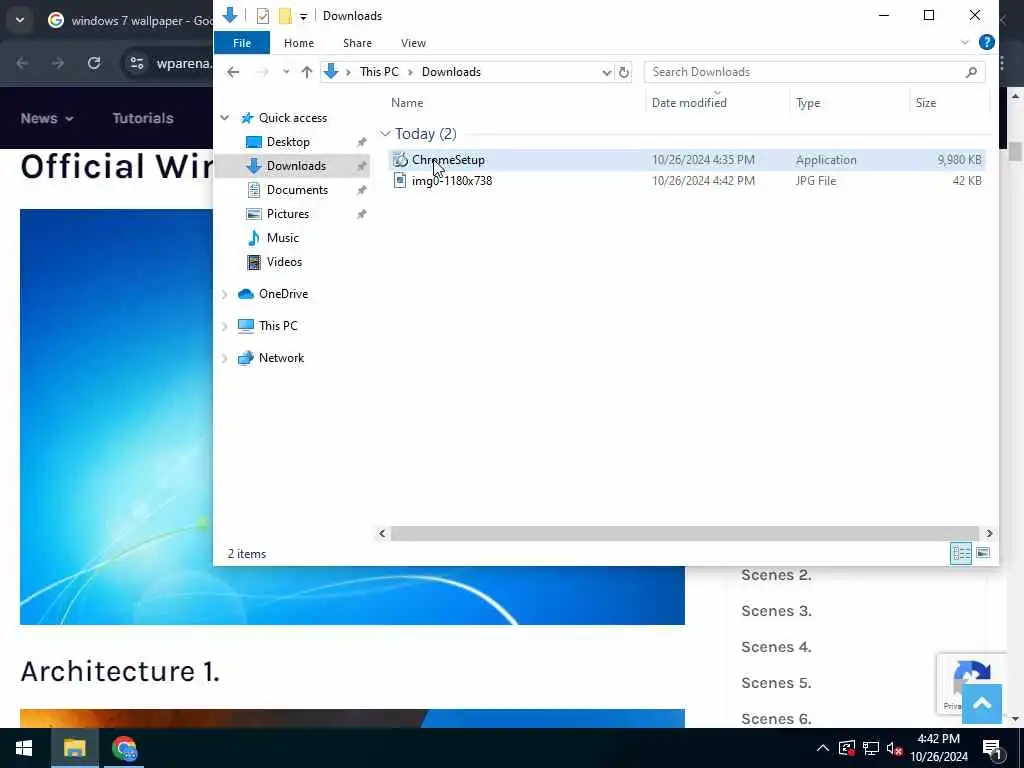Click the search magnifier icon
1024x768 pixels.
(971, 72)
